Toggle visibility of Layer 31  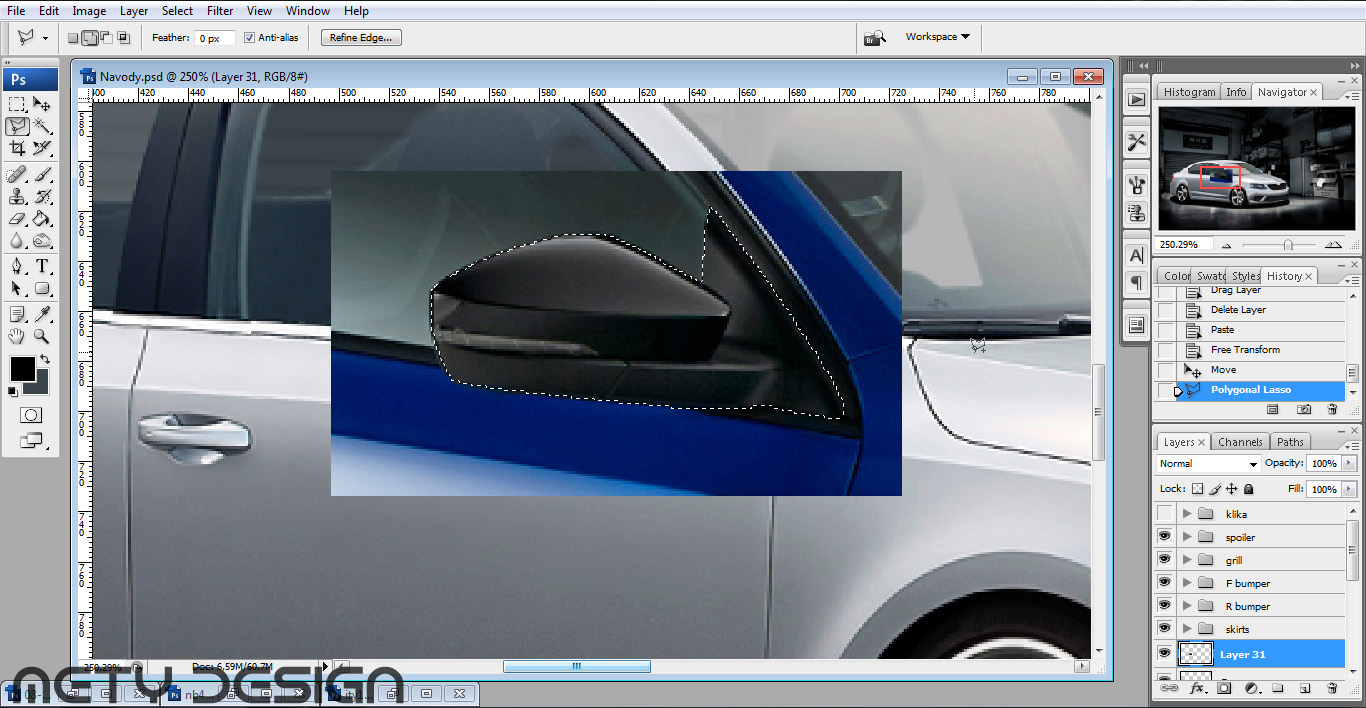click(1164, 654)
